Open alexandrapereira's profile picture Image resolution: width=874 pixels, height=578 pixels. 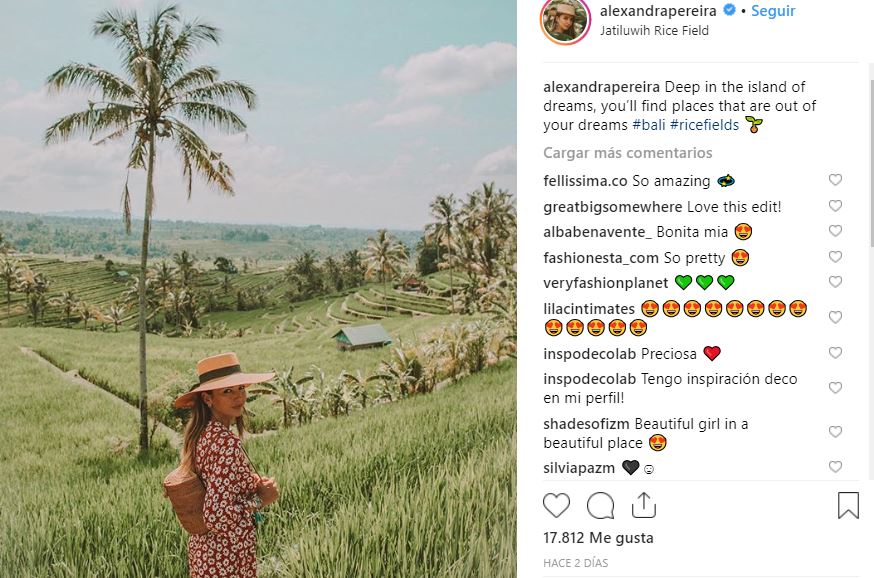tap(565, 20)
